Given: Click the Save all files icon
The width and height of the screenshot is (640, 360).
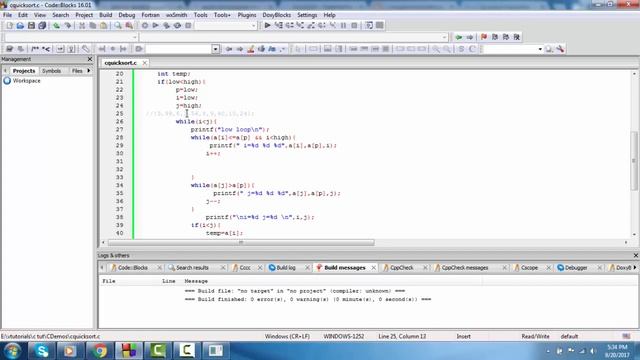Looking at the screenshot, I should tap(42, 26).
